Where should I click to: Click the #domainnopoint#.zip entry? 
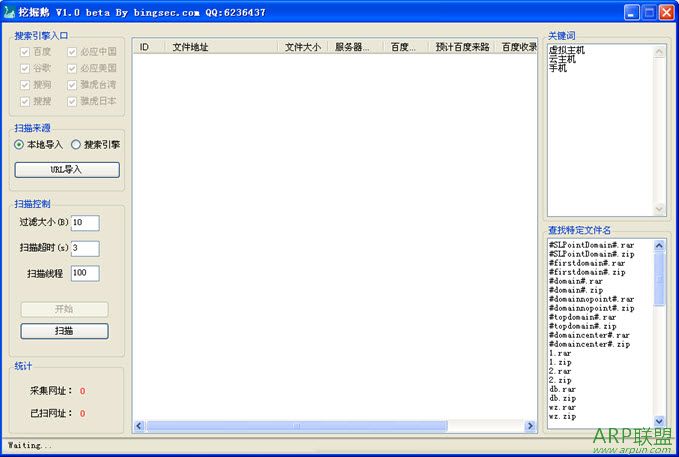(592, 308)
